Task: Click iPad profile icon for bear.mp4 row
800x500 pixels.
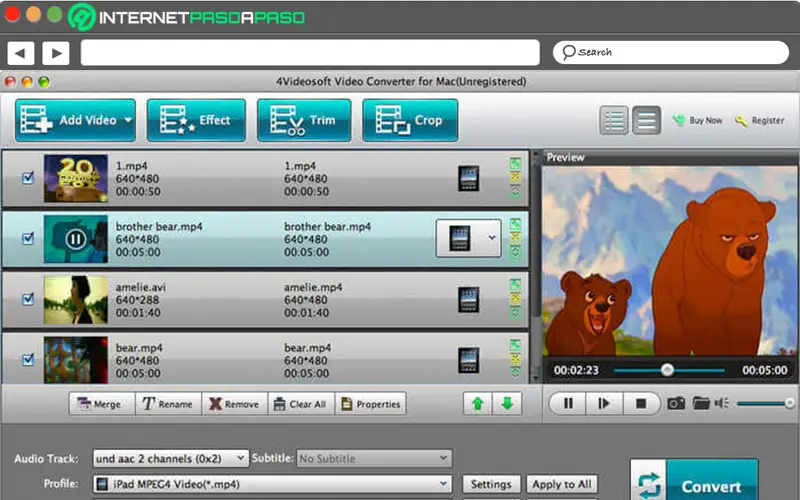Action: (468, 360)
